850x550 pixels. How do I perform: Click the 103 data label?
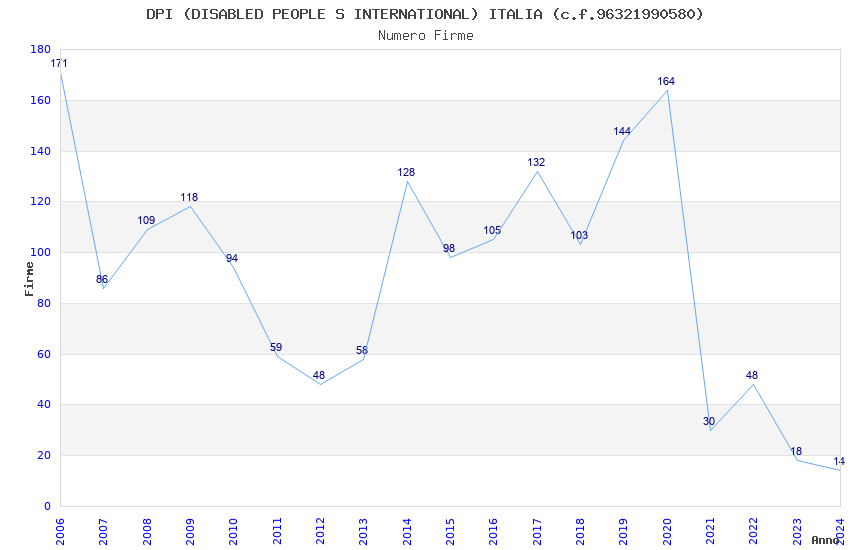point(579,235)
